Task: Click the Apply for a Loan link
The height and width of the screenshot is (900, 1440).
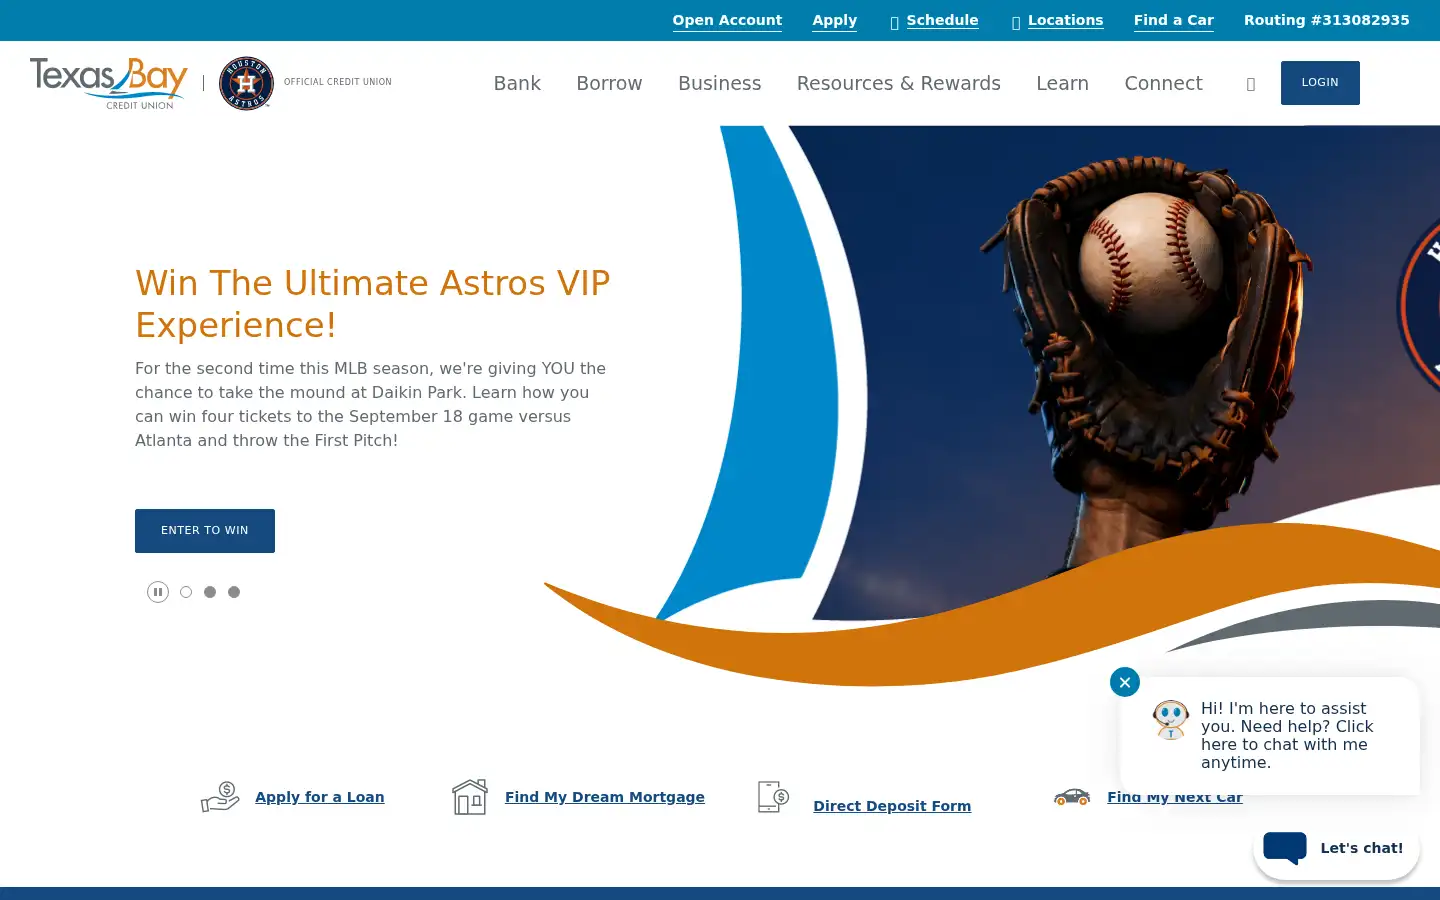Action: [319, 797]
